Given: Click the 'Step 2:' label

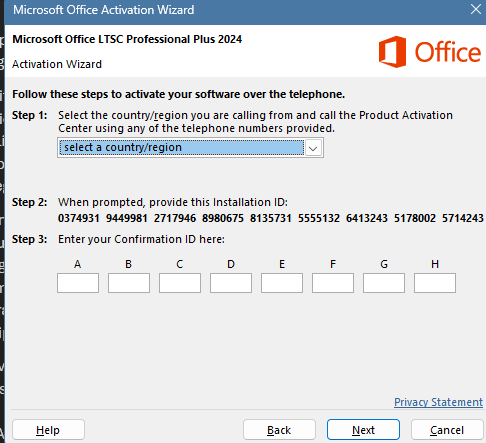Looking at the screenshot, I should [30, 202].
